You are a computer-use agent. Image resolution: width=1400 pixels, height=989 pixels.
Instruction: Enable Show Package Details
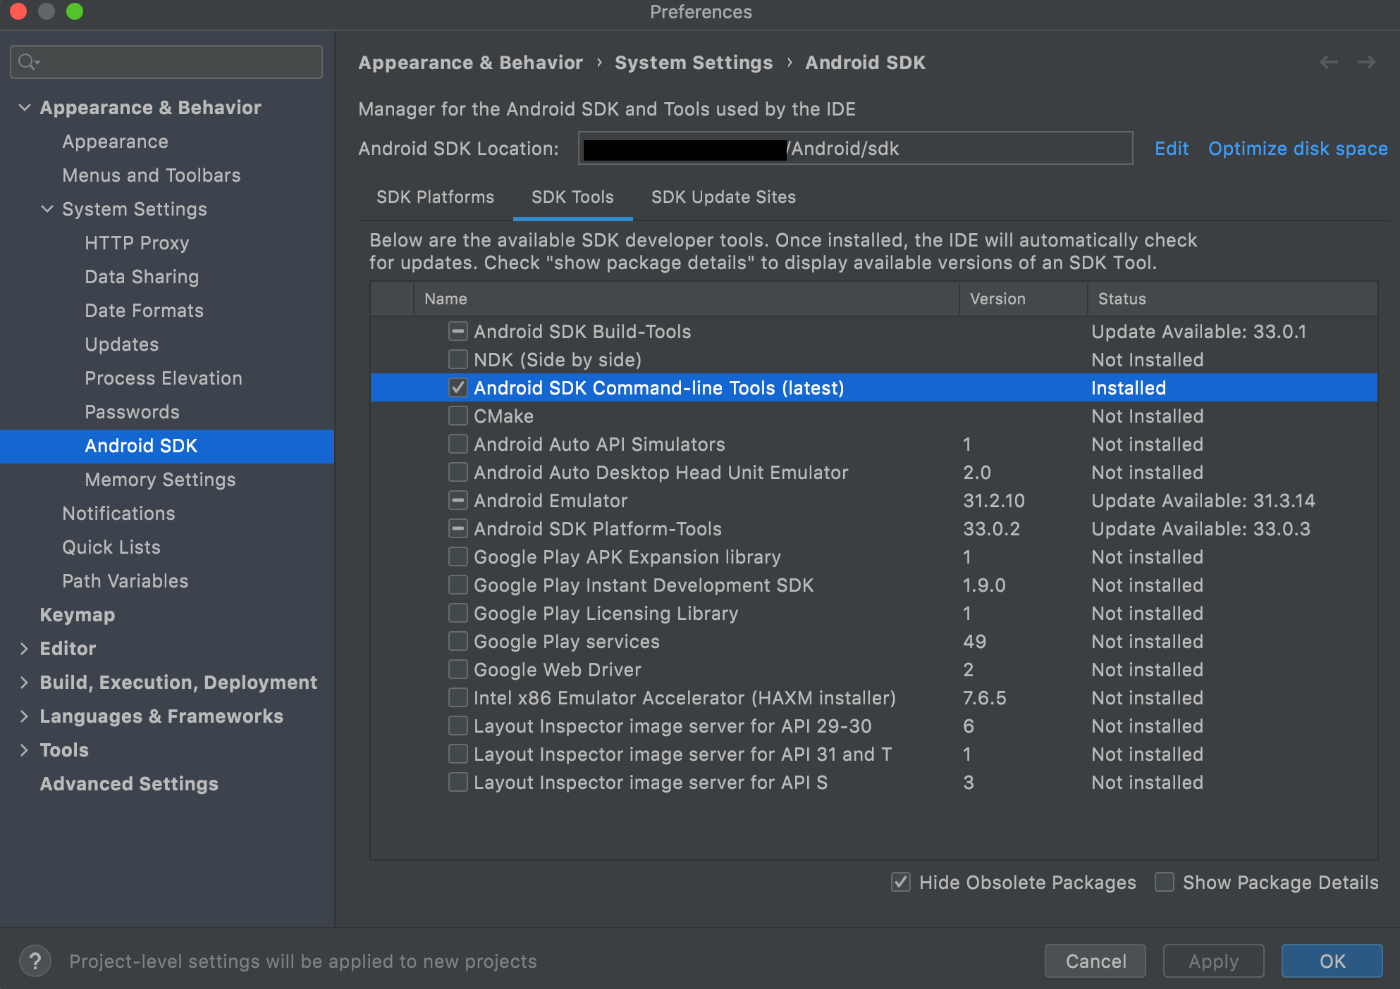coord(1164,882)
